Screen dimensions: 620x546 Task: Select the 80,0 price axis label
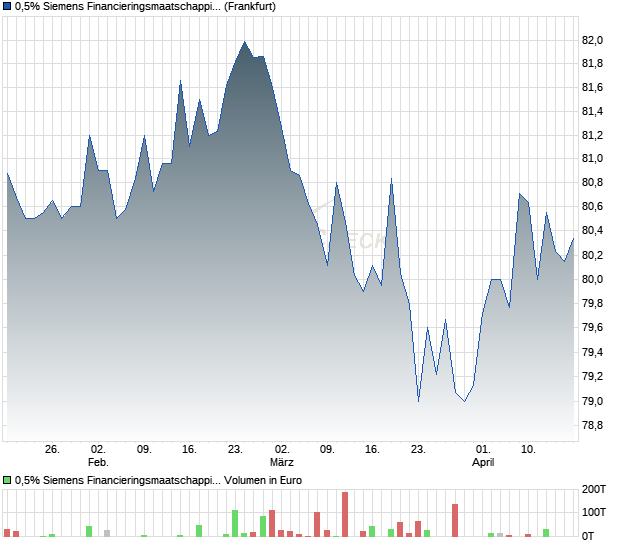[592, 280]
